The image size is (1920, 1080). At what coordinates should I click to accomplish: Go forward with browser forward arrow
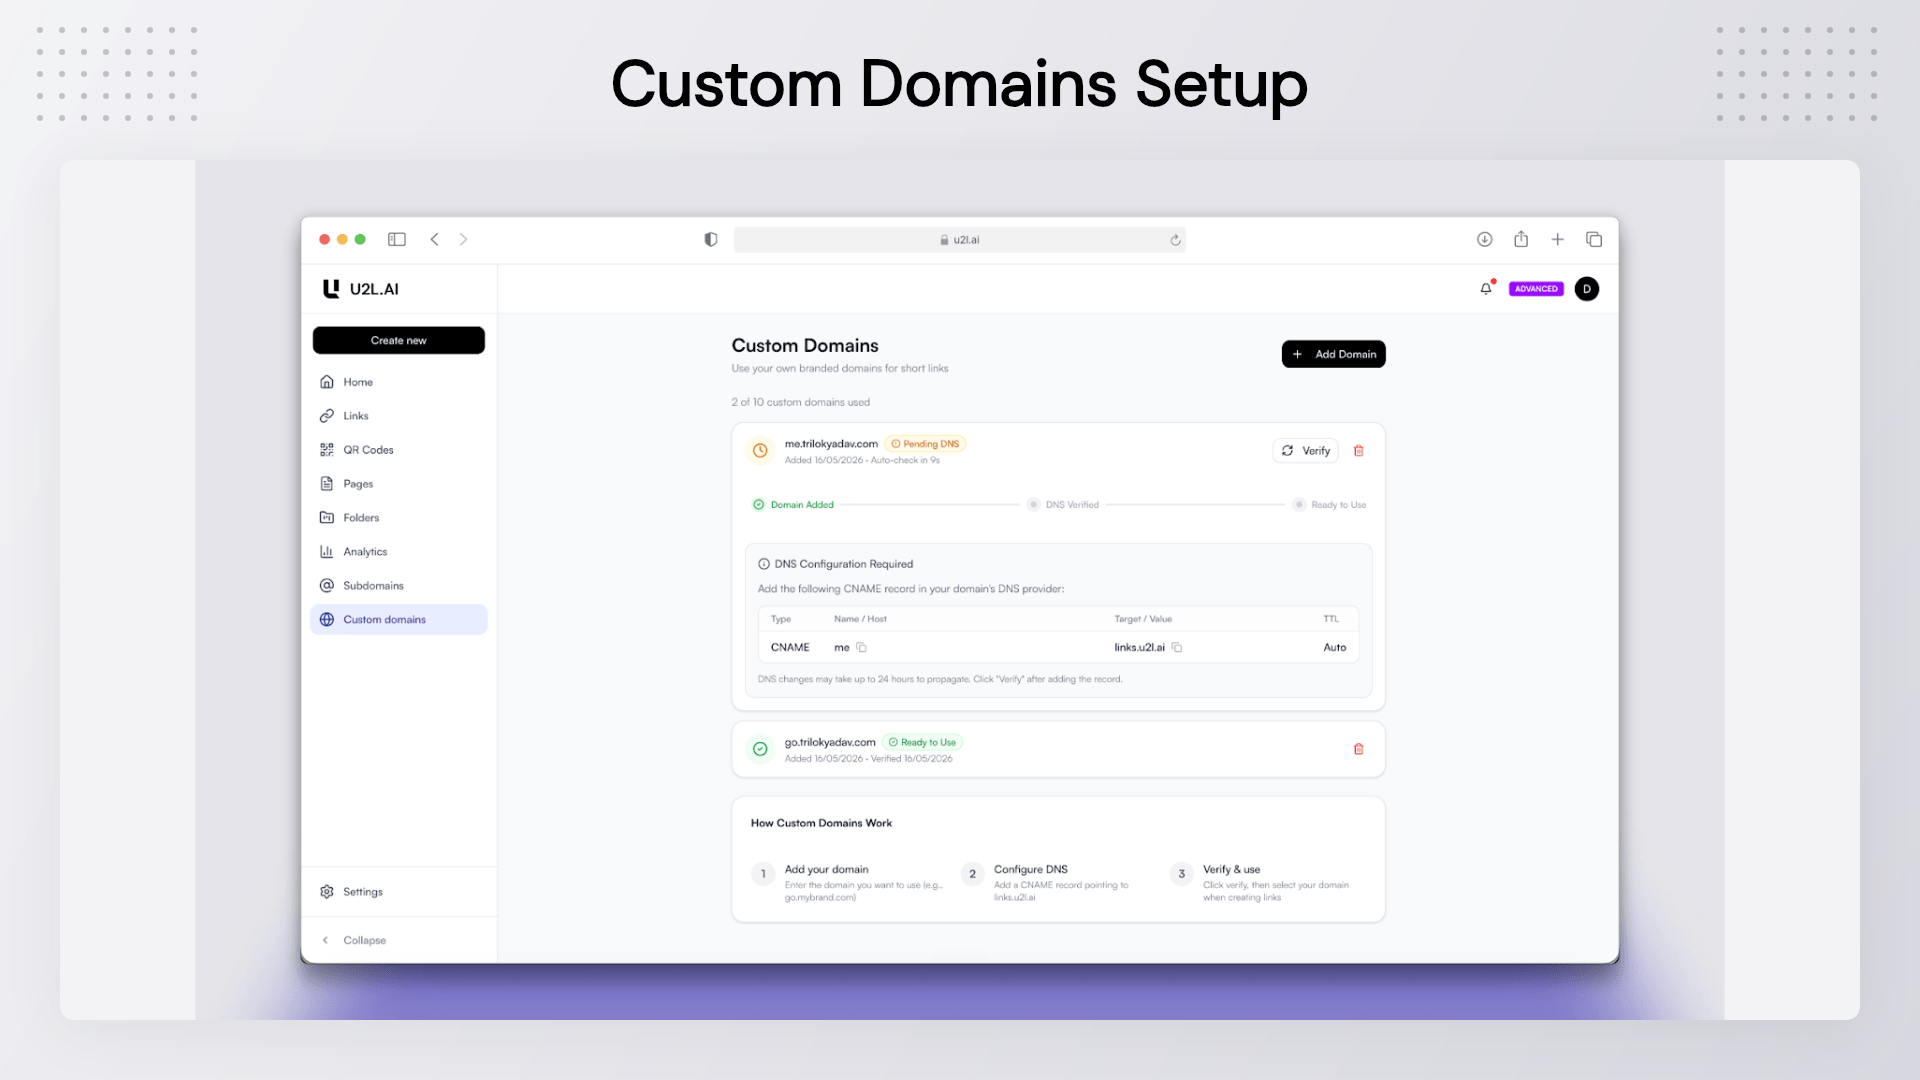463,239
